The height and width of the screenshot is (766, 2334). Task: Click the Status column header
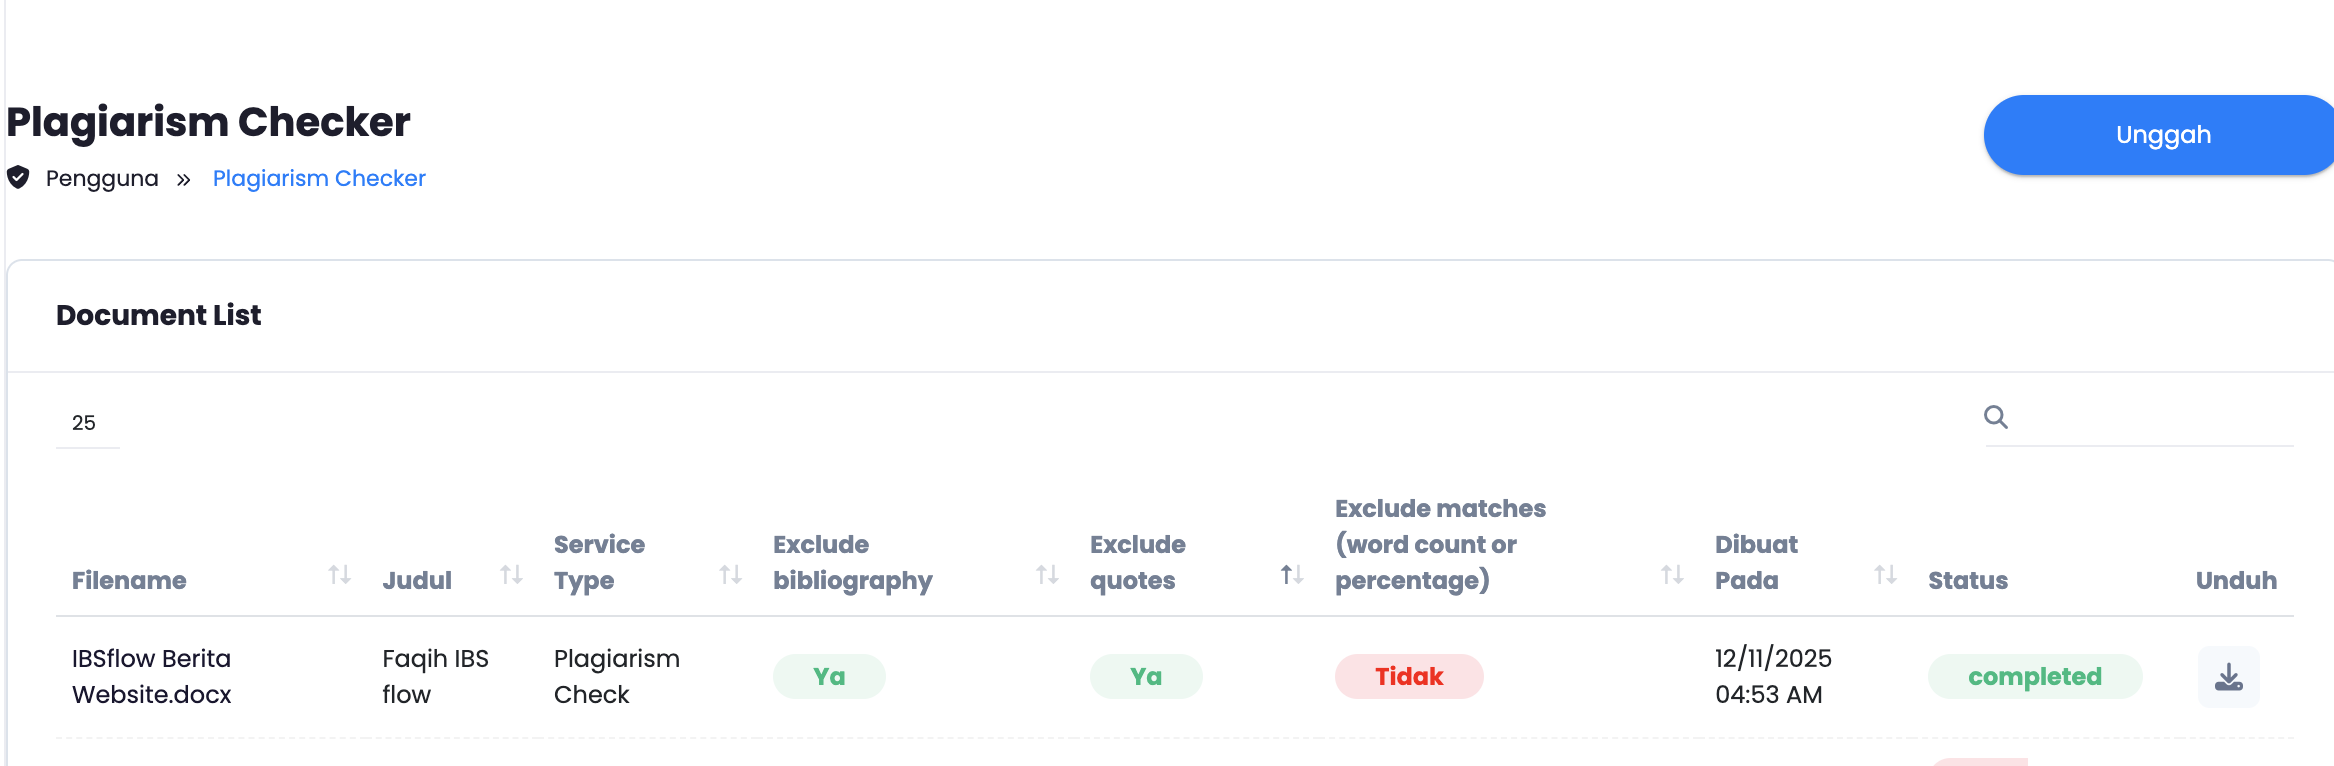coord(1967,580)
